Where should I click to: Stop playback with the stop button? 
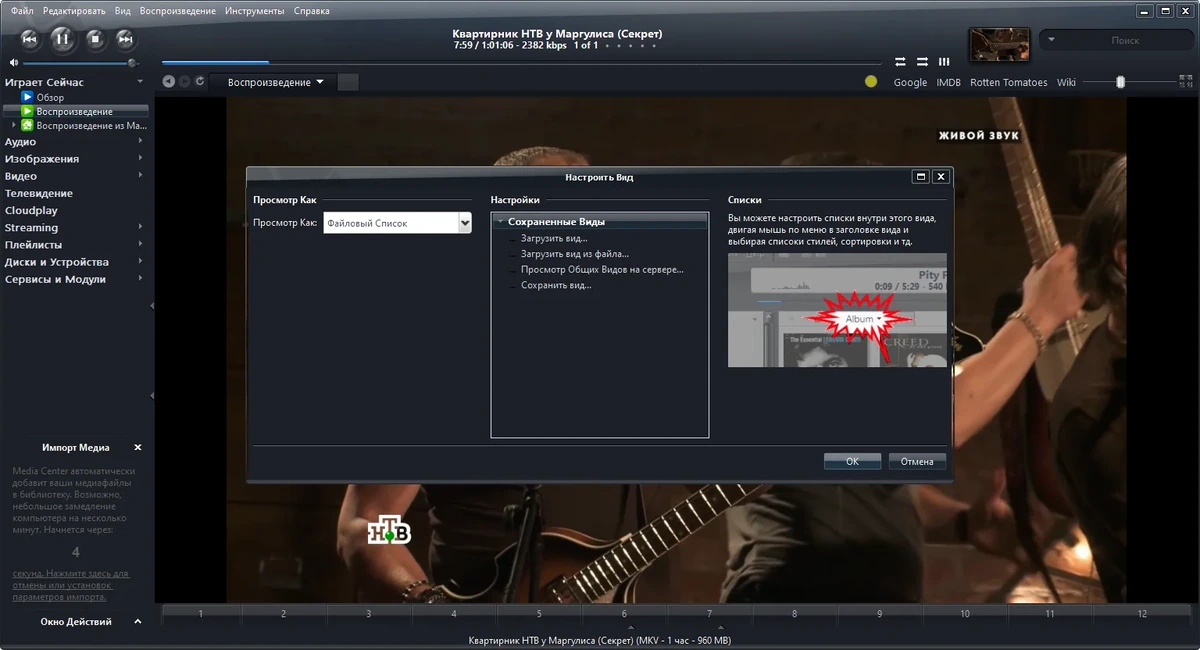(x=95, y=39)
